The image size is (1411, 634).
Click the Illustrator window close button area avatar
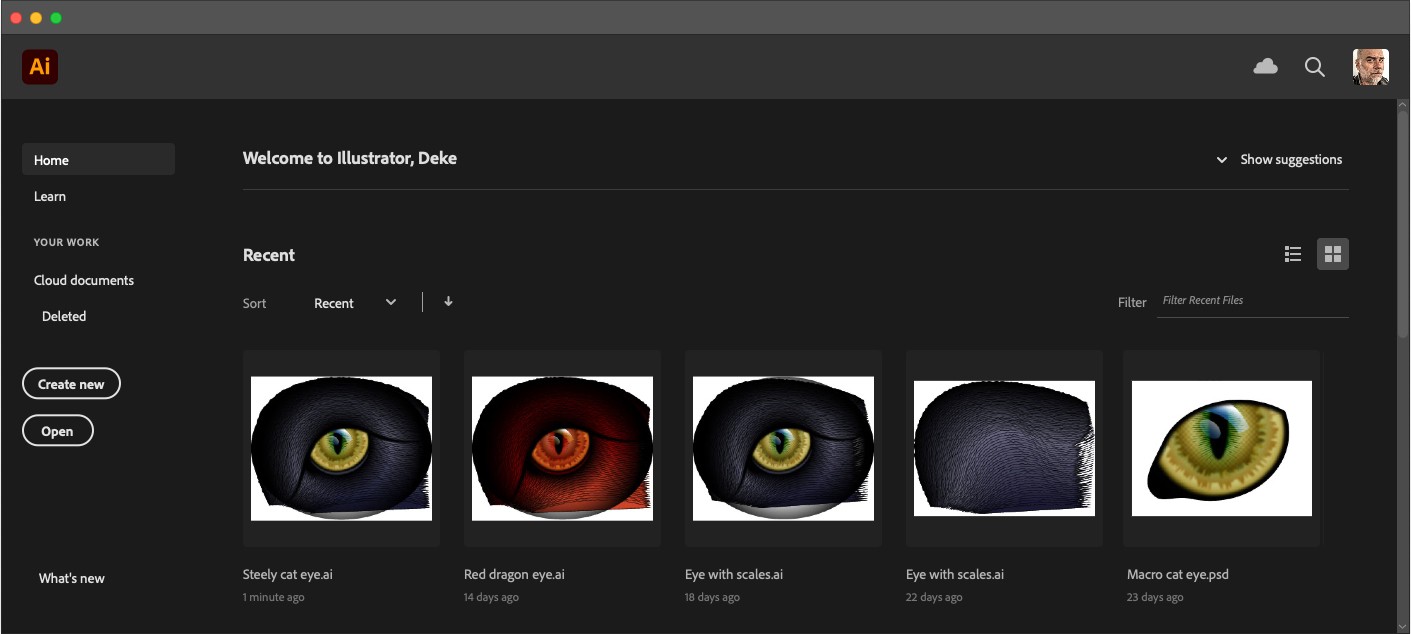pyautogui.click(x=15, y=16)
